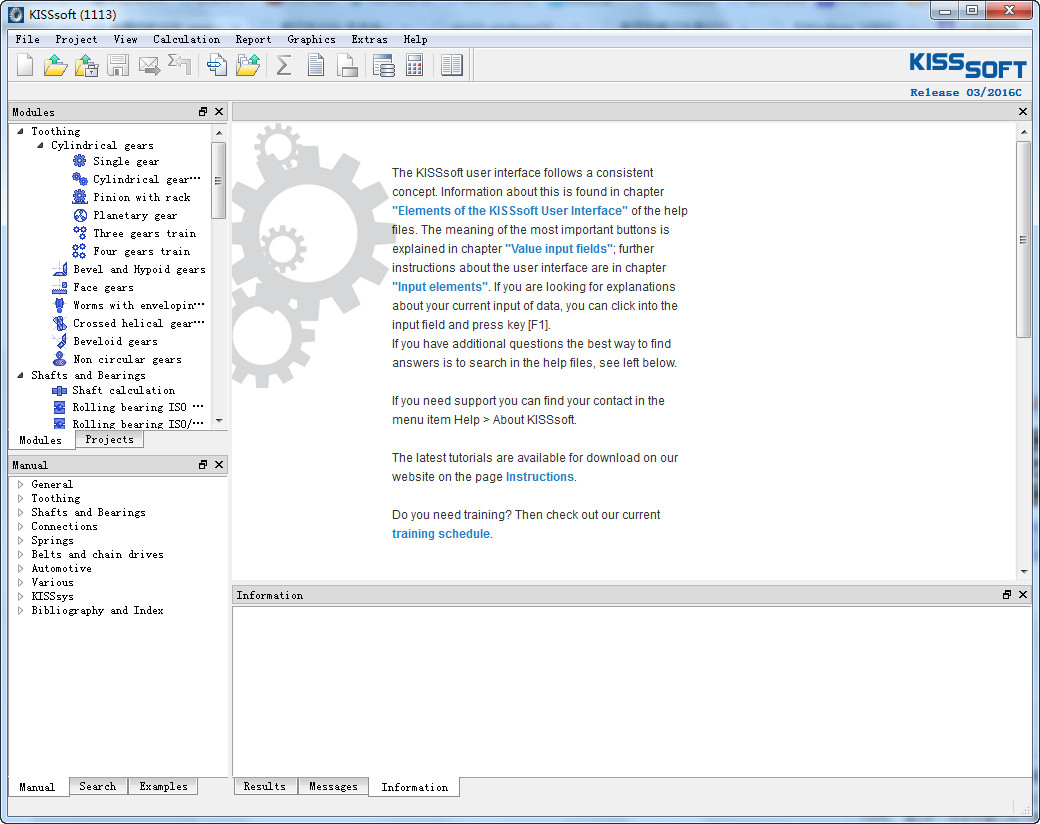The image size is (1040, 824).
Task: Switch to the Results tab
Action: click(x=265, y=786)
